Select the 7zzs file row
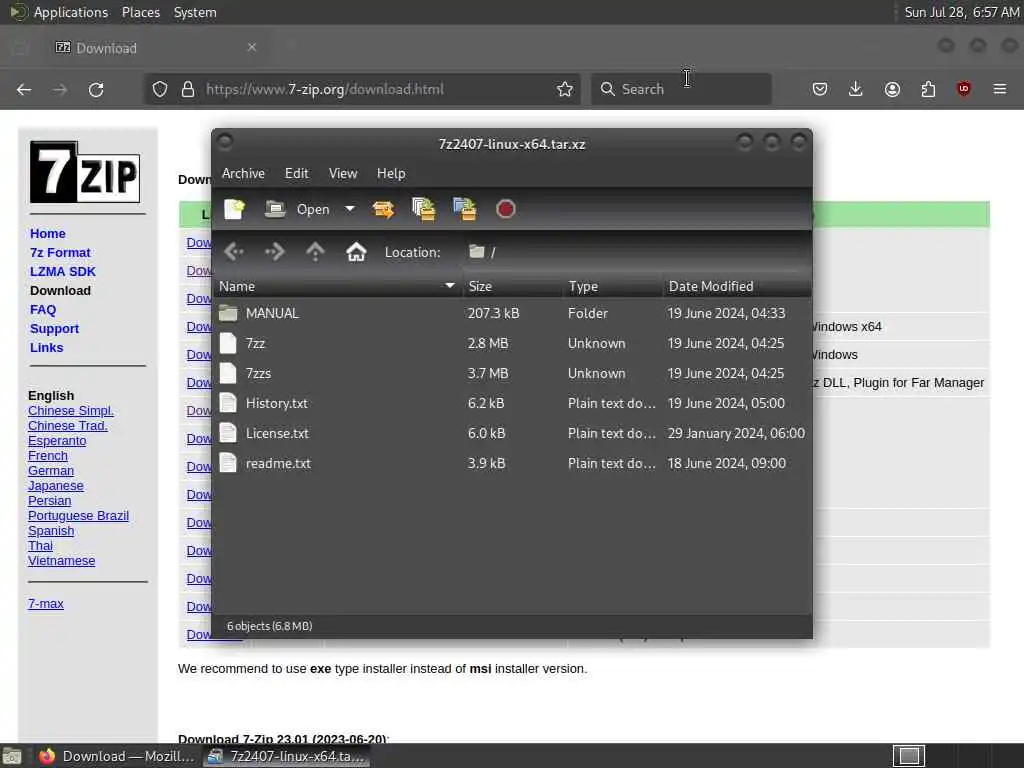This screenshot has width=1024, height=768. click(512, 373)
